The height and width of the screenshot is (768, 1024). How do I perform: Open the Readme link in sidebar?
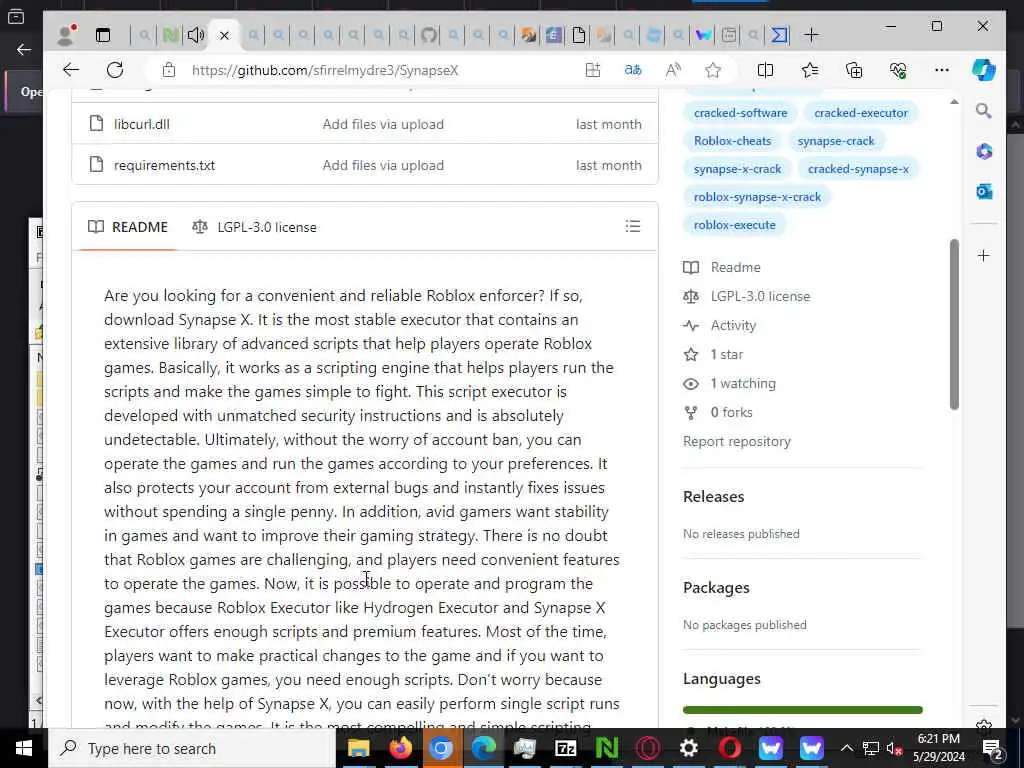point(722,267)
